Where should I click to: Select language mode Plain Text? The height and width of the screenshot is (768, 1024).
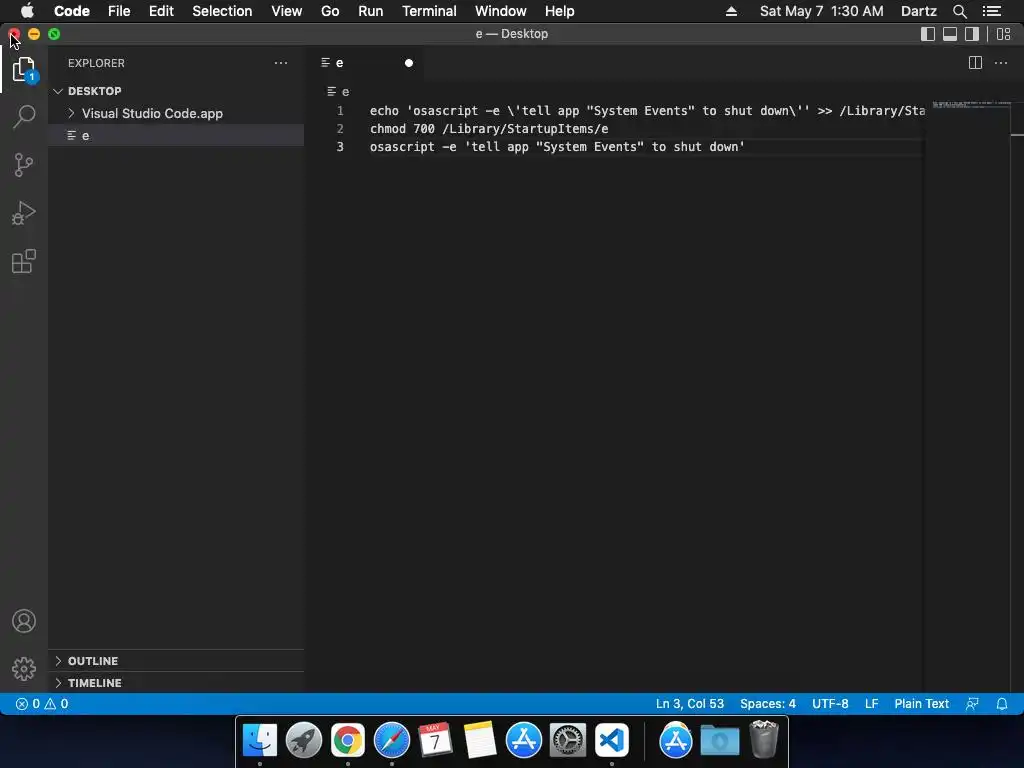[921, 704]
